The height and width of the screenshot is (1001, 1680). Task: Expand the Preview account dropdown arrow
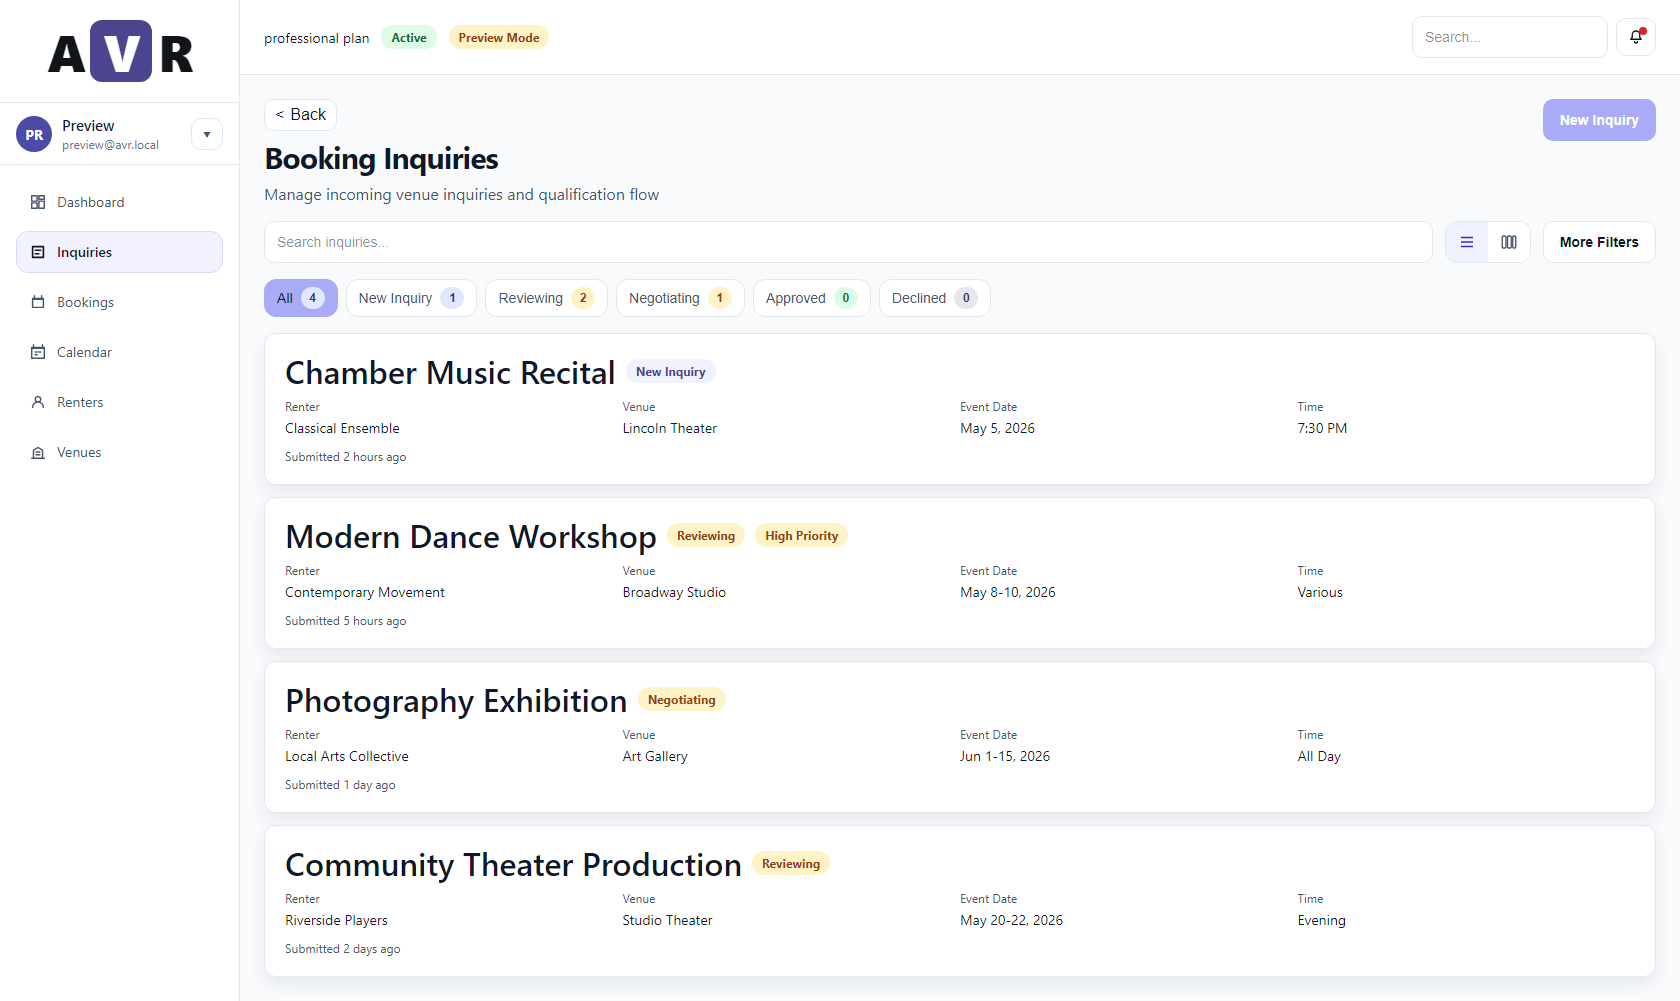207,135
